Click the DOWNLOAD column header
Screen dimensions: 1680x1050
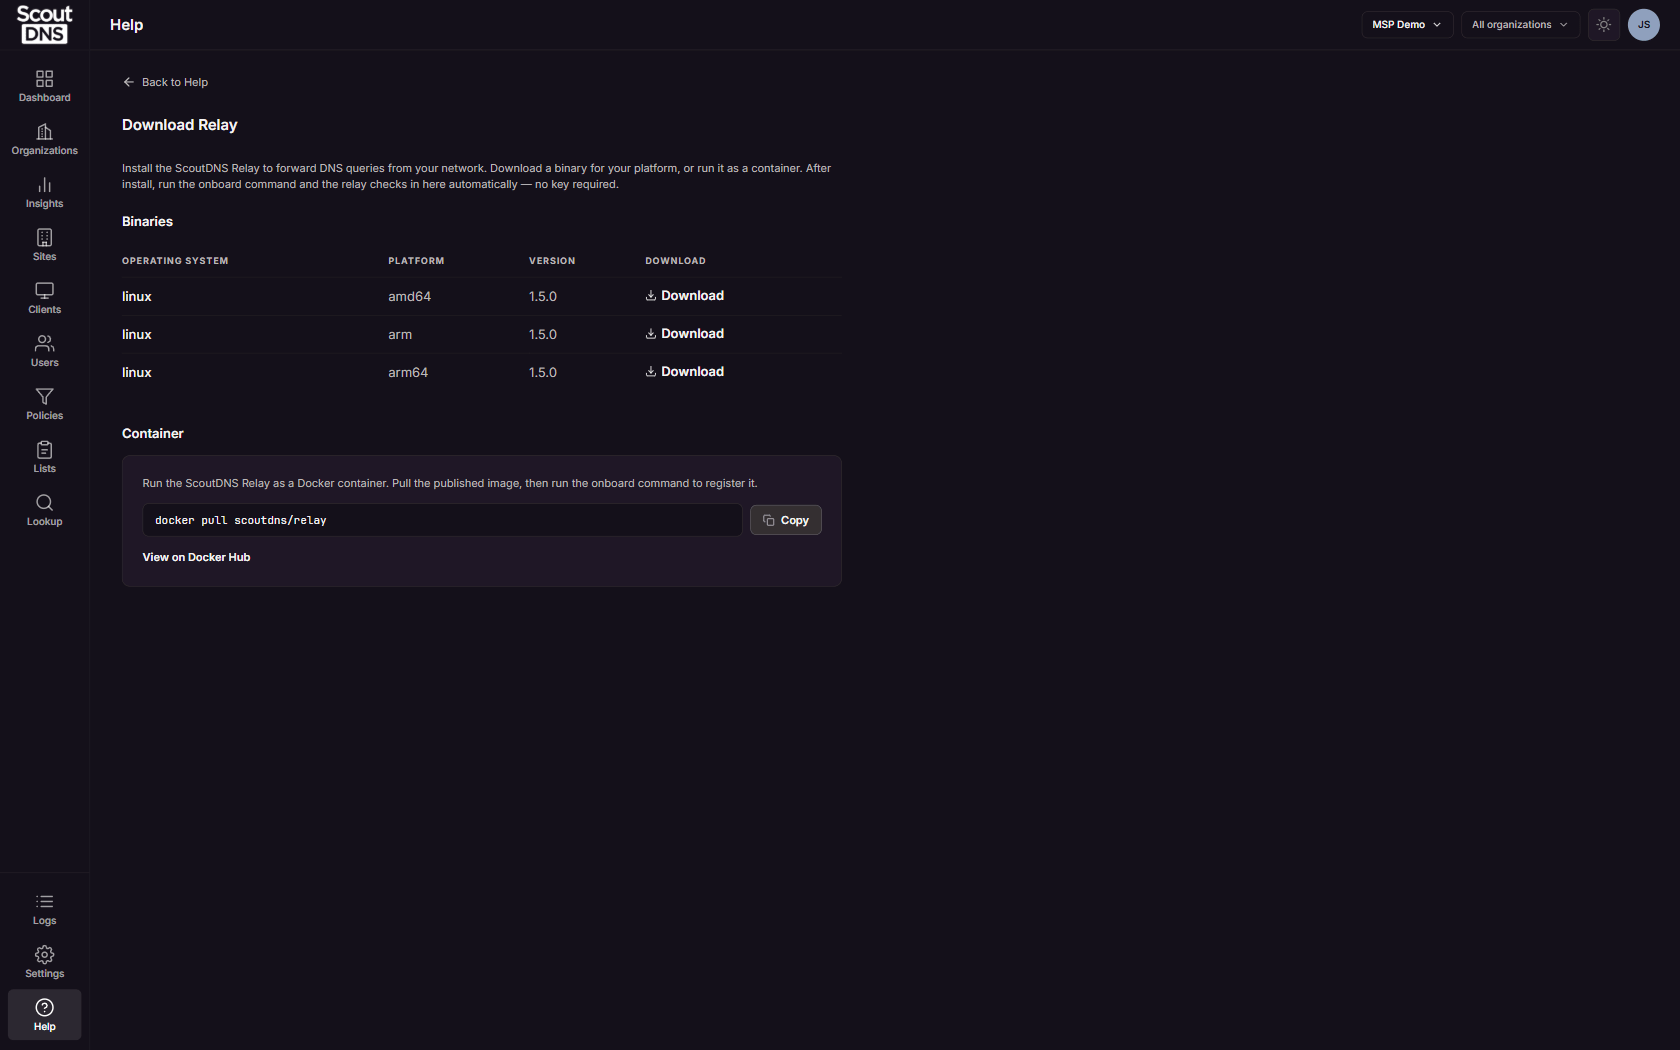675,261
